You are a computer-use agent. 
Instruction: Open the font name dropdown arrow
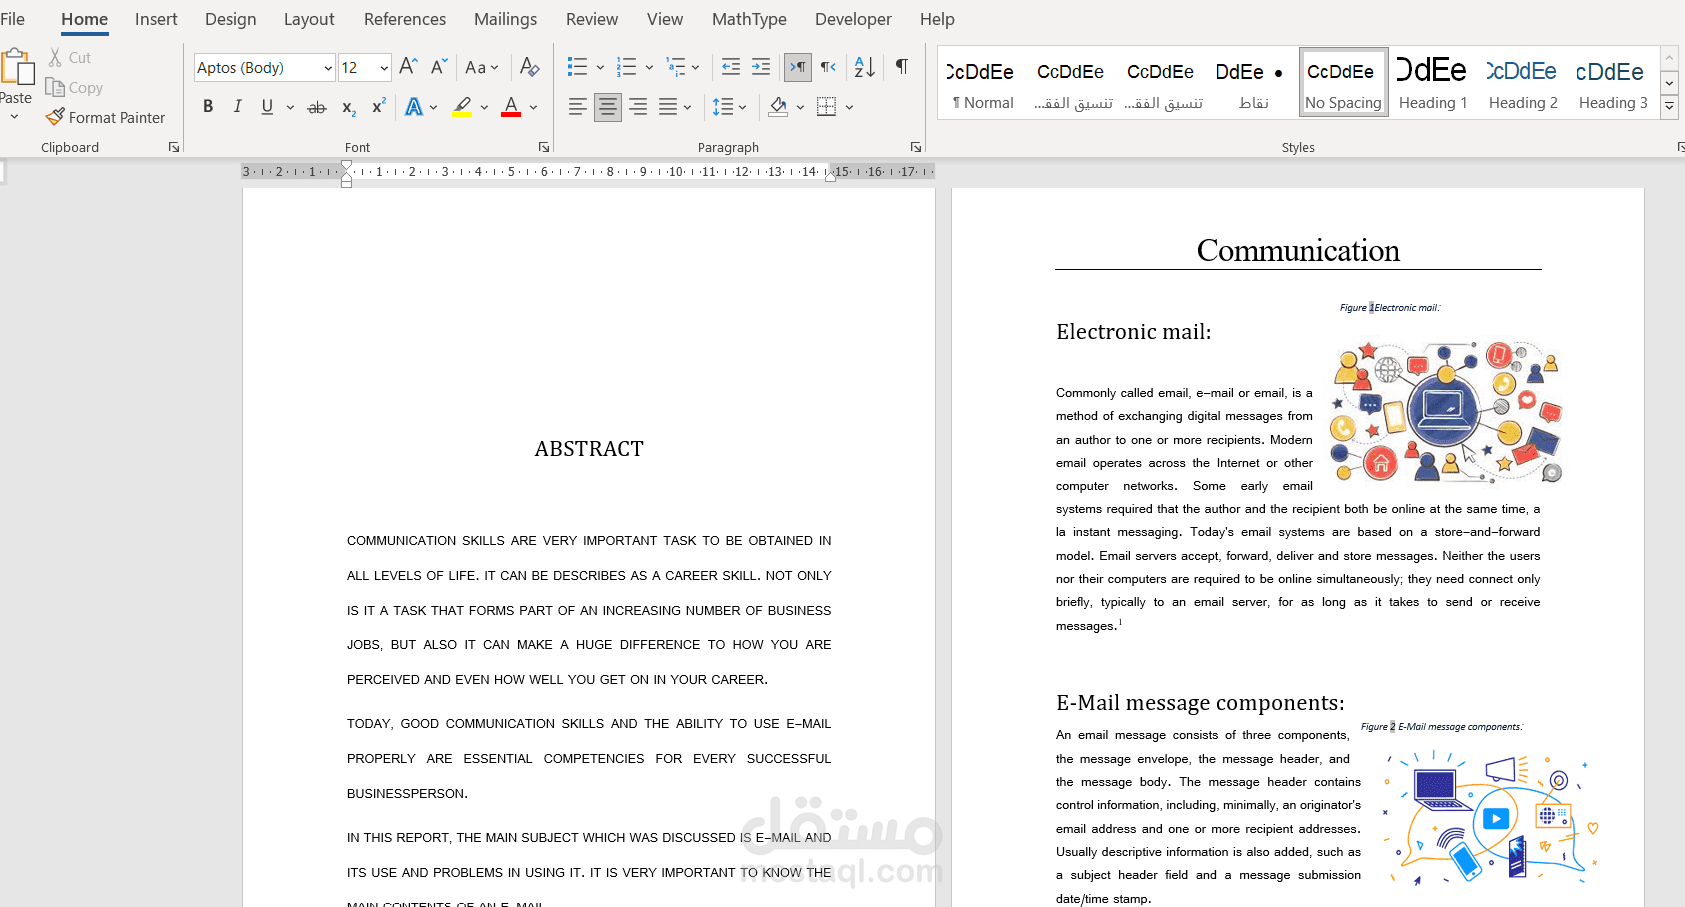[x=328, y=68]
